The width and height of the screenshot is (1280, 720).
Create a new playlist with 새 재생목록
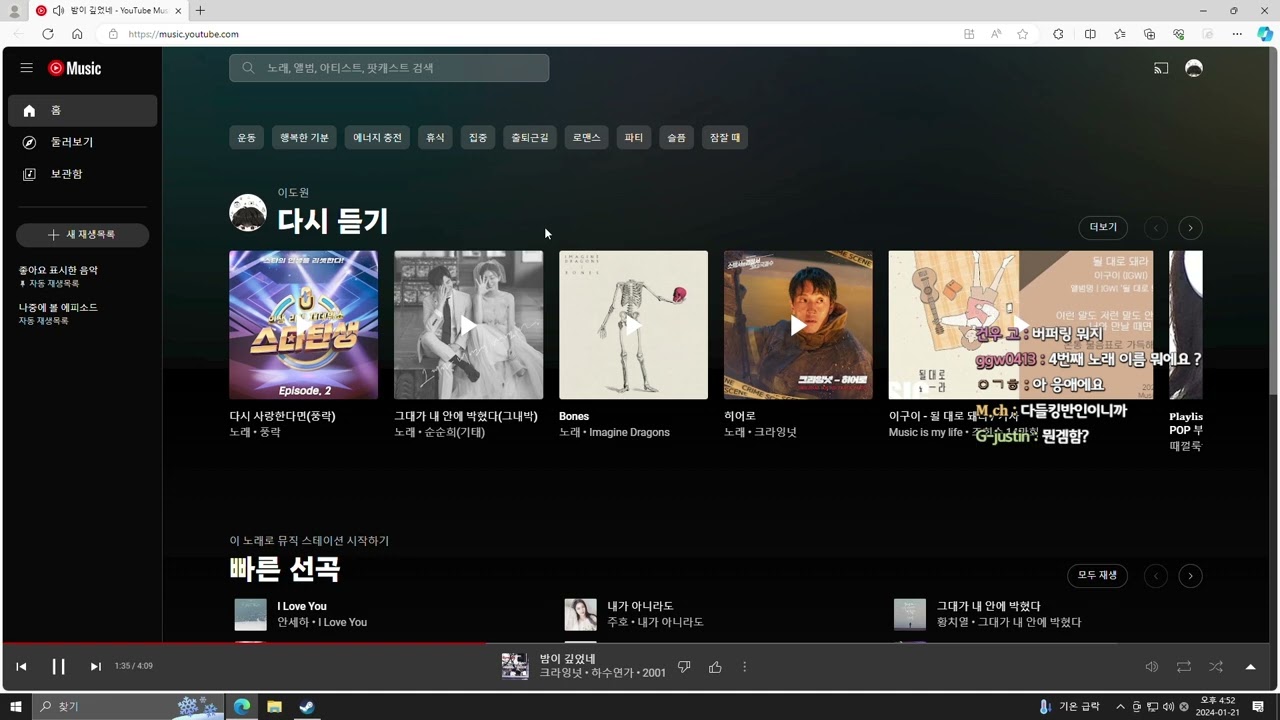82,235
